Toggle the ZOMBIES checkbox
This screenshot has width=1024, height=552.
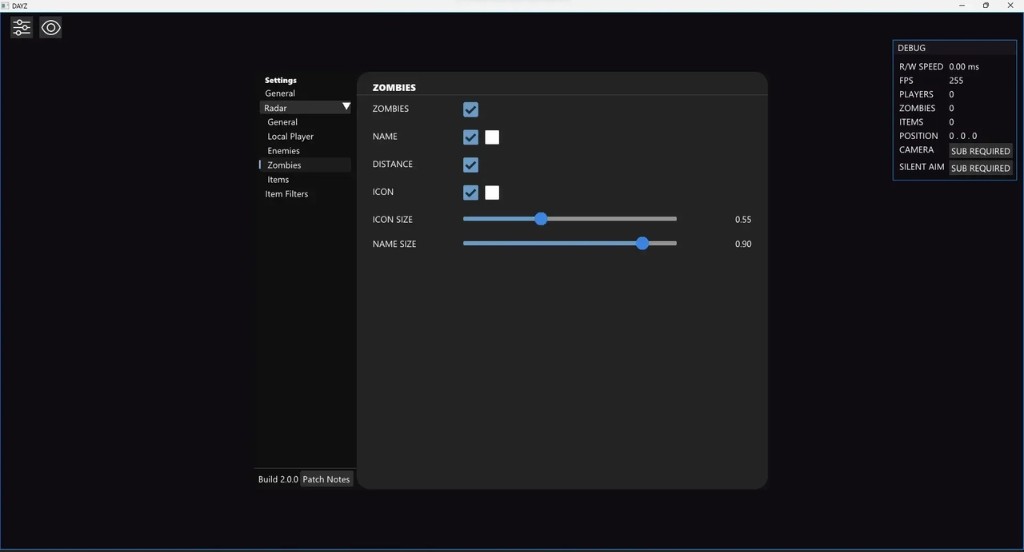point(471,109)
